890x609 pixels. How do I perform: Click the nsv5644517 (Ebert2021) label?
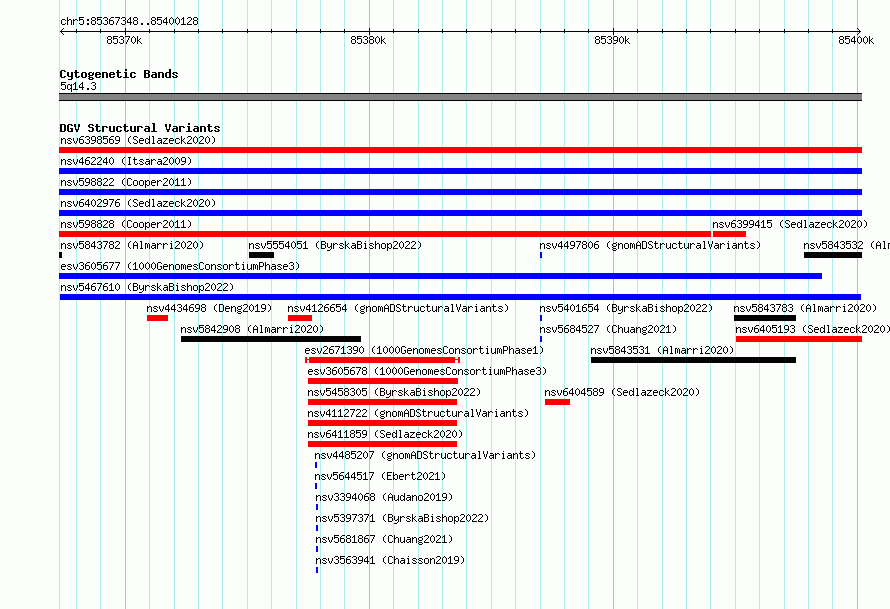pos(380,476)
